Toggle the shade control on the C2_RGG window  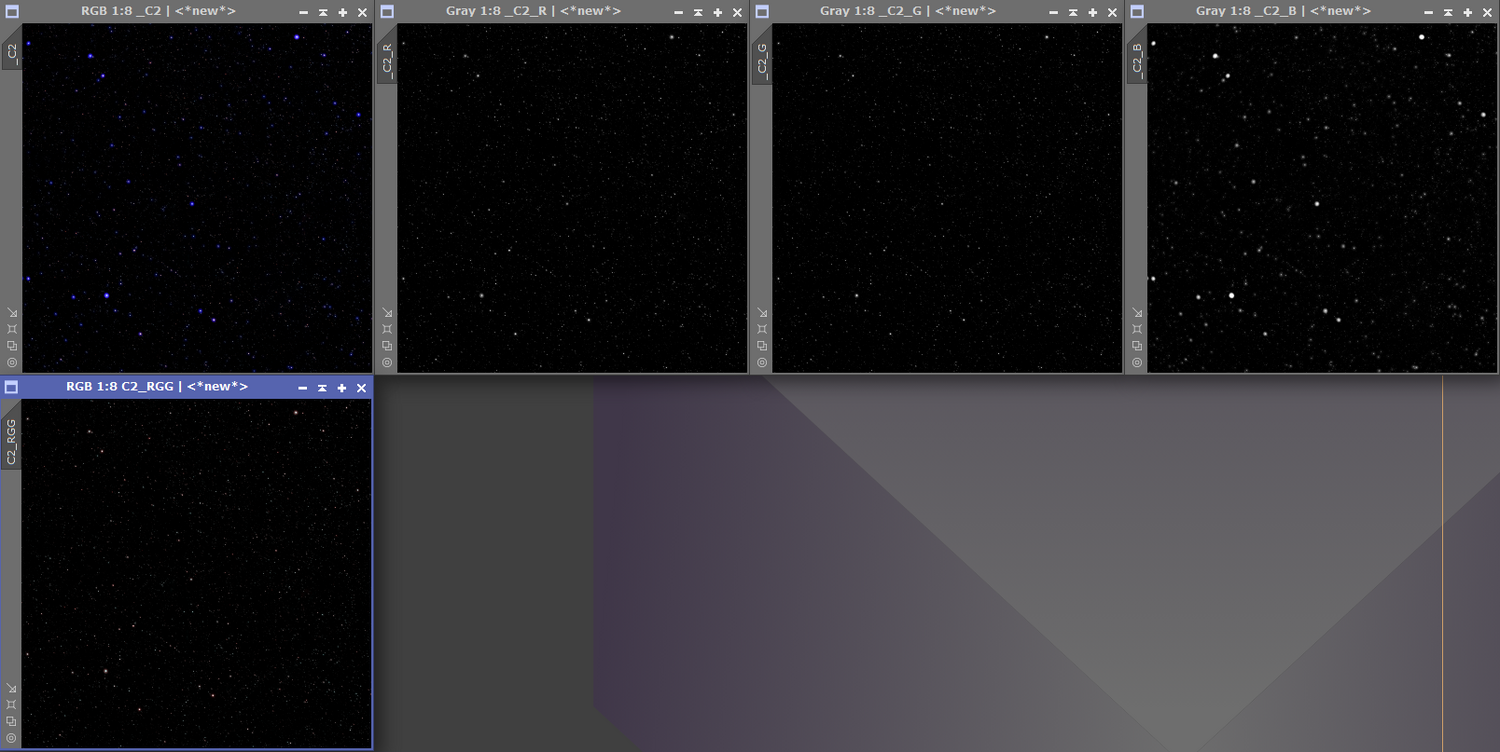click(x=322, y=387)
